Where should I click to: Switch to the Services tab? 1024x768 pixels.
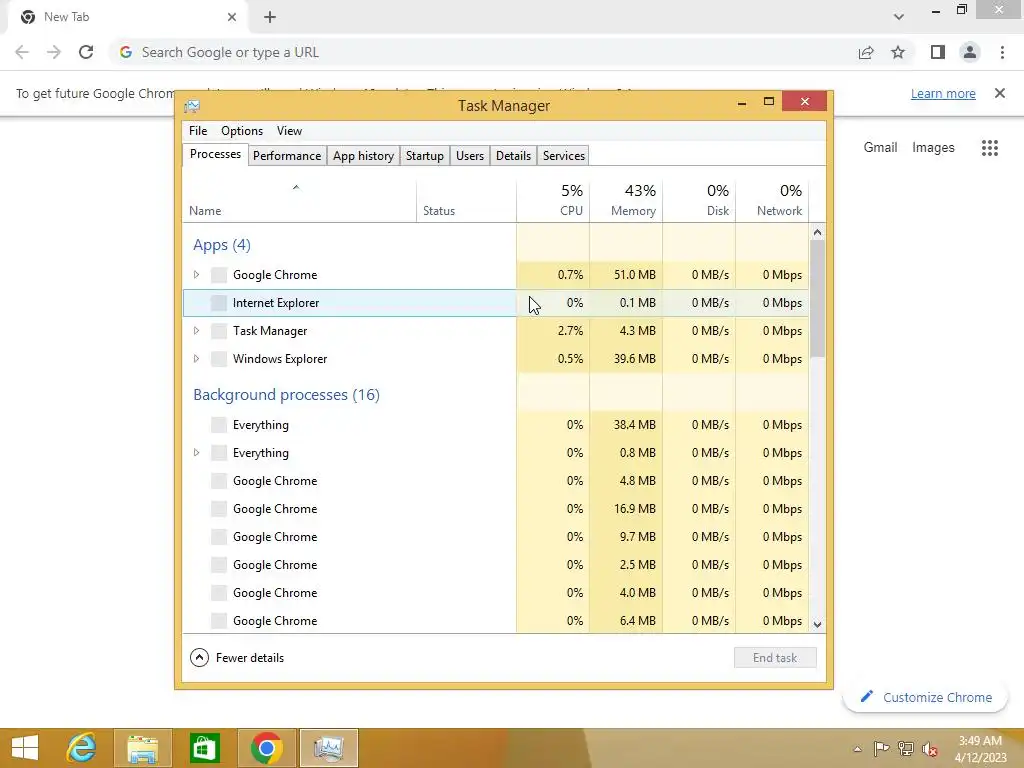tap(564, 155)
